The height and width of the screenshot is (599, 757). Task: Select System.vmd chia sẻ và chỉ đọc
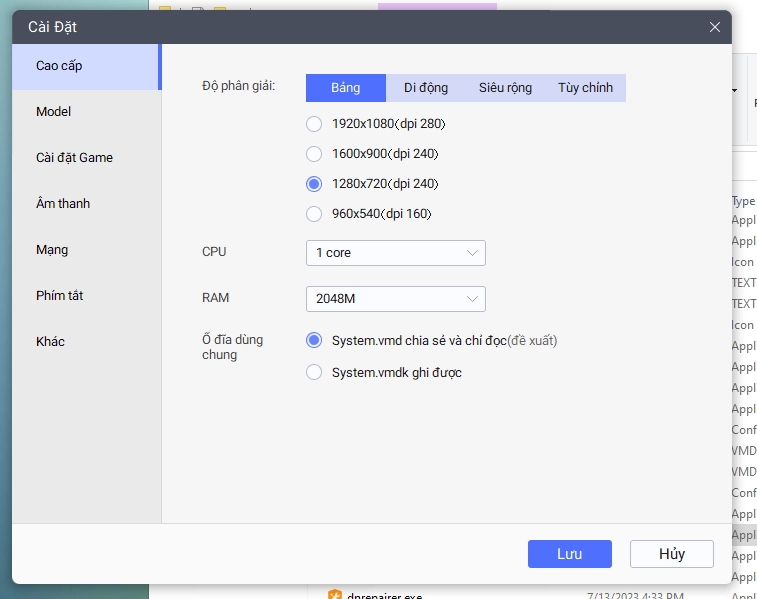pyautogui.click(x=314, y=341)
